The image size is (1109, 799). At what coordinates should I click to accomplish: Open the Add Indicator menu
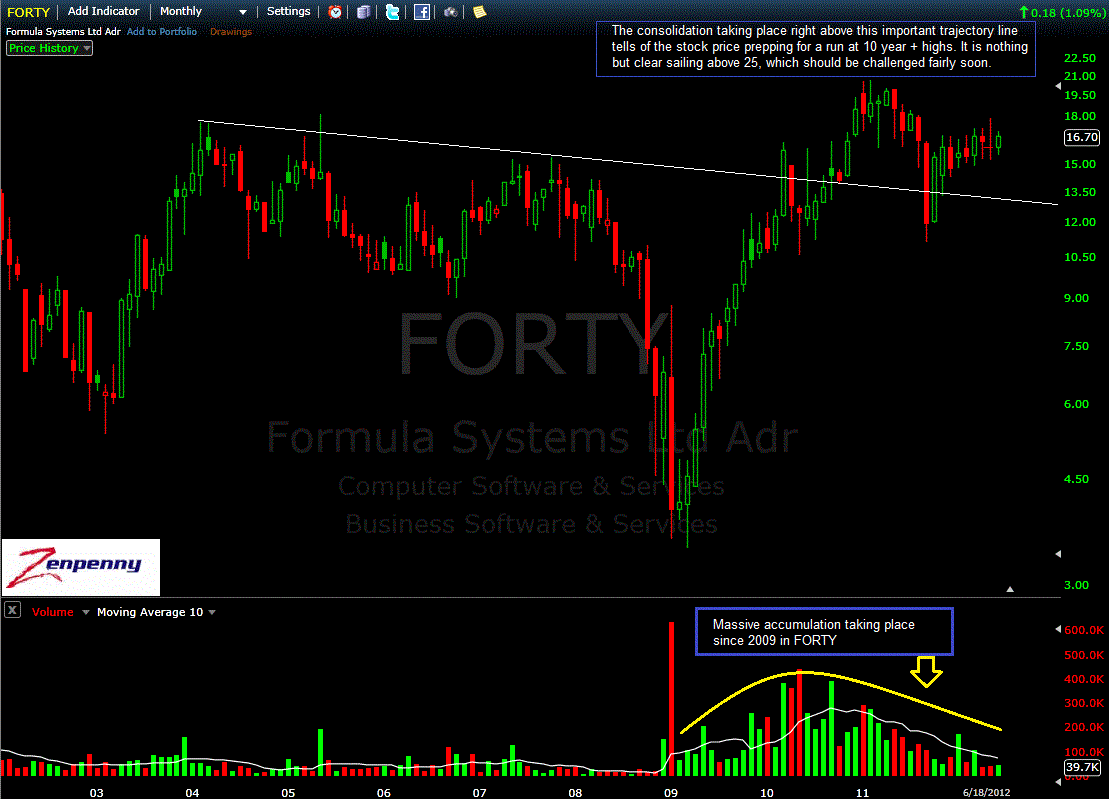tap(103, 11)
